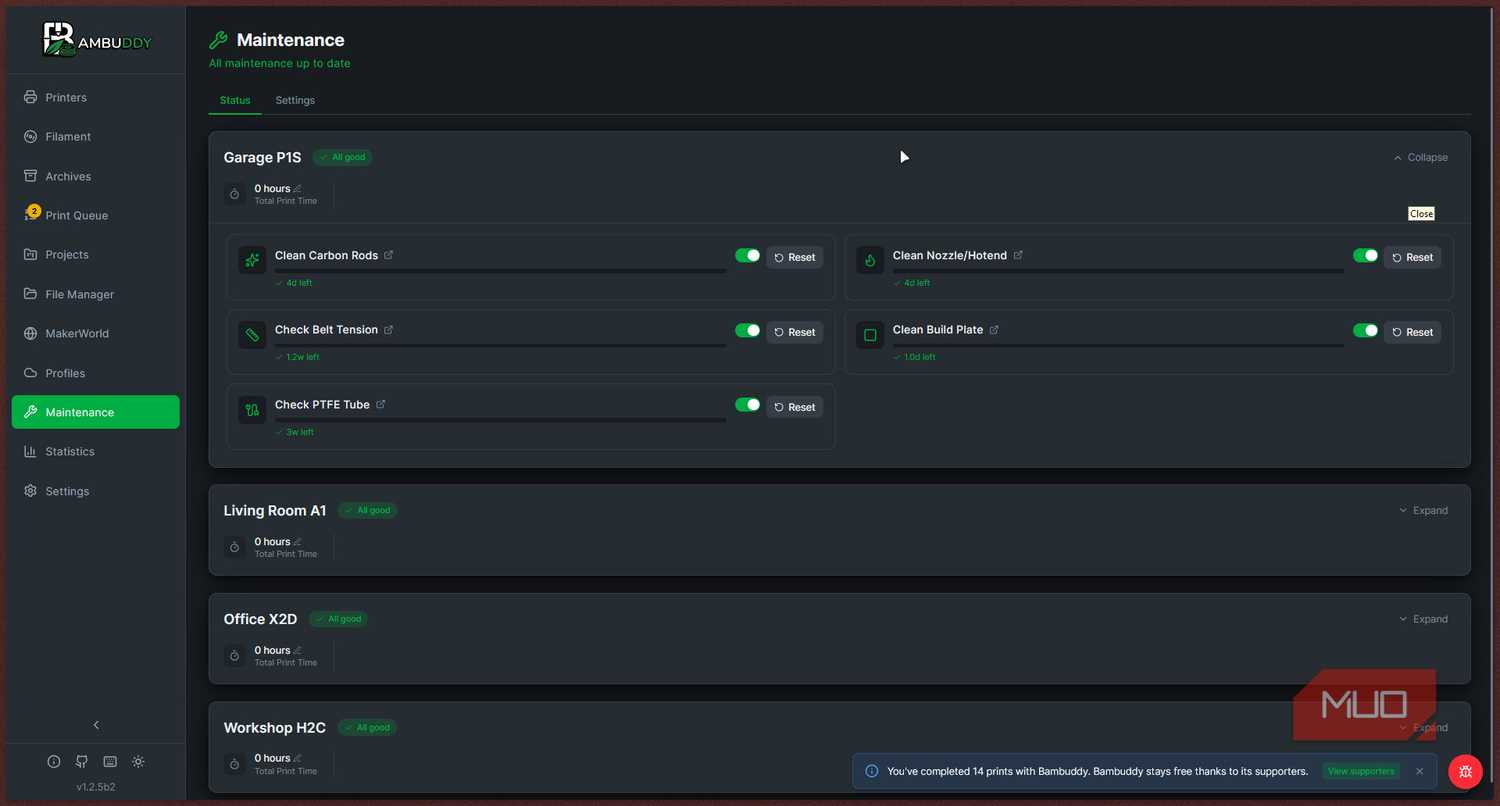Reset the Check PTFE Tube task
This screenshot has width=1500, height=806.
tap(795, 407)
